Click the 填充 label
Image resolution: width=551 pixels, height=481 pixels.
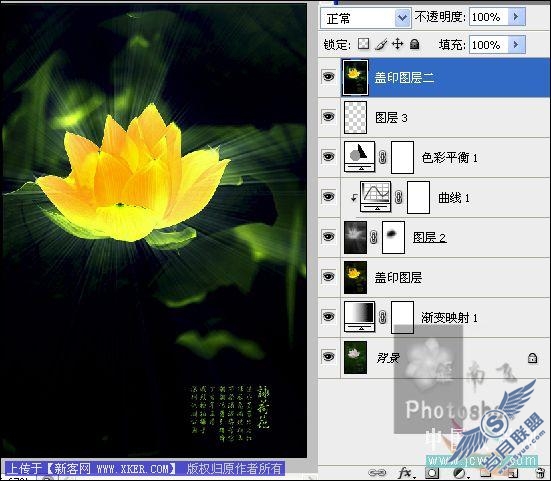[452, 45]
